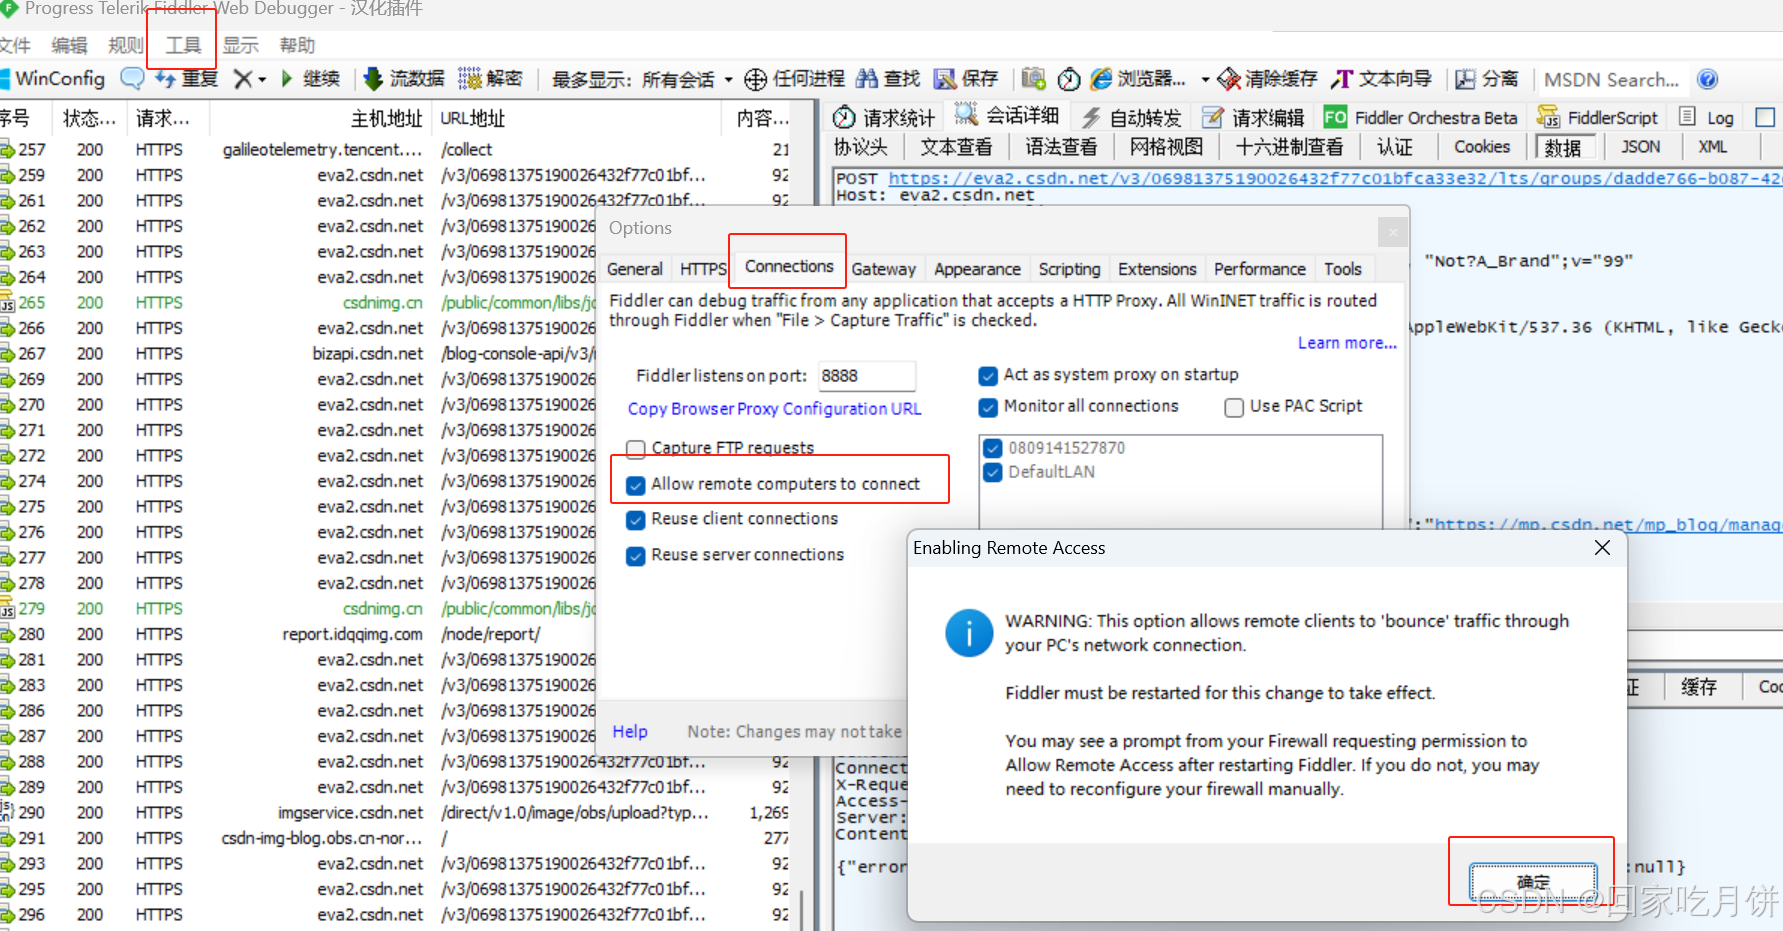Toggle Act as system proxy on startup
The image size is (1783, 931).
[988, 376]
